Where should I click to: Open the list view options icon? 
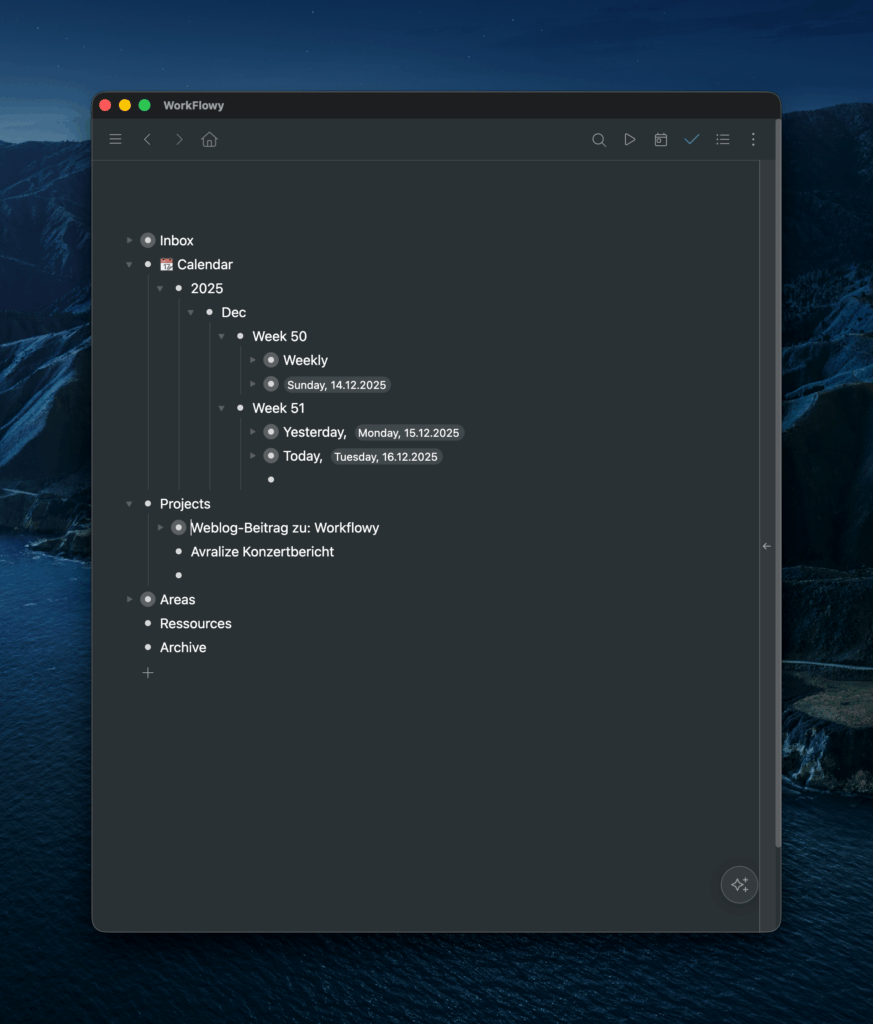click(723, 140)
